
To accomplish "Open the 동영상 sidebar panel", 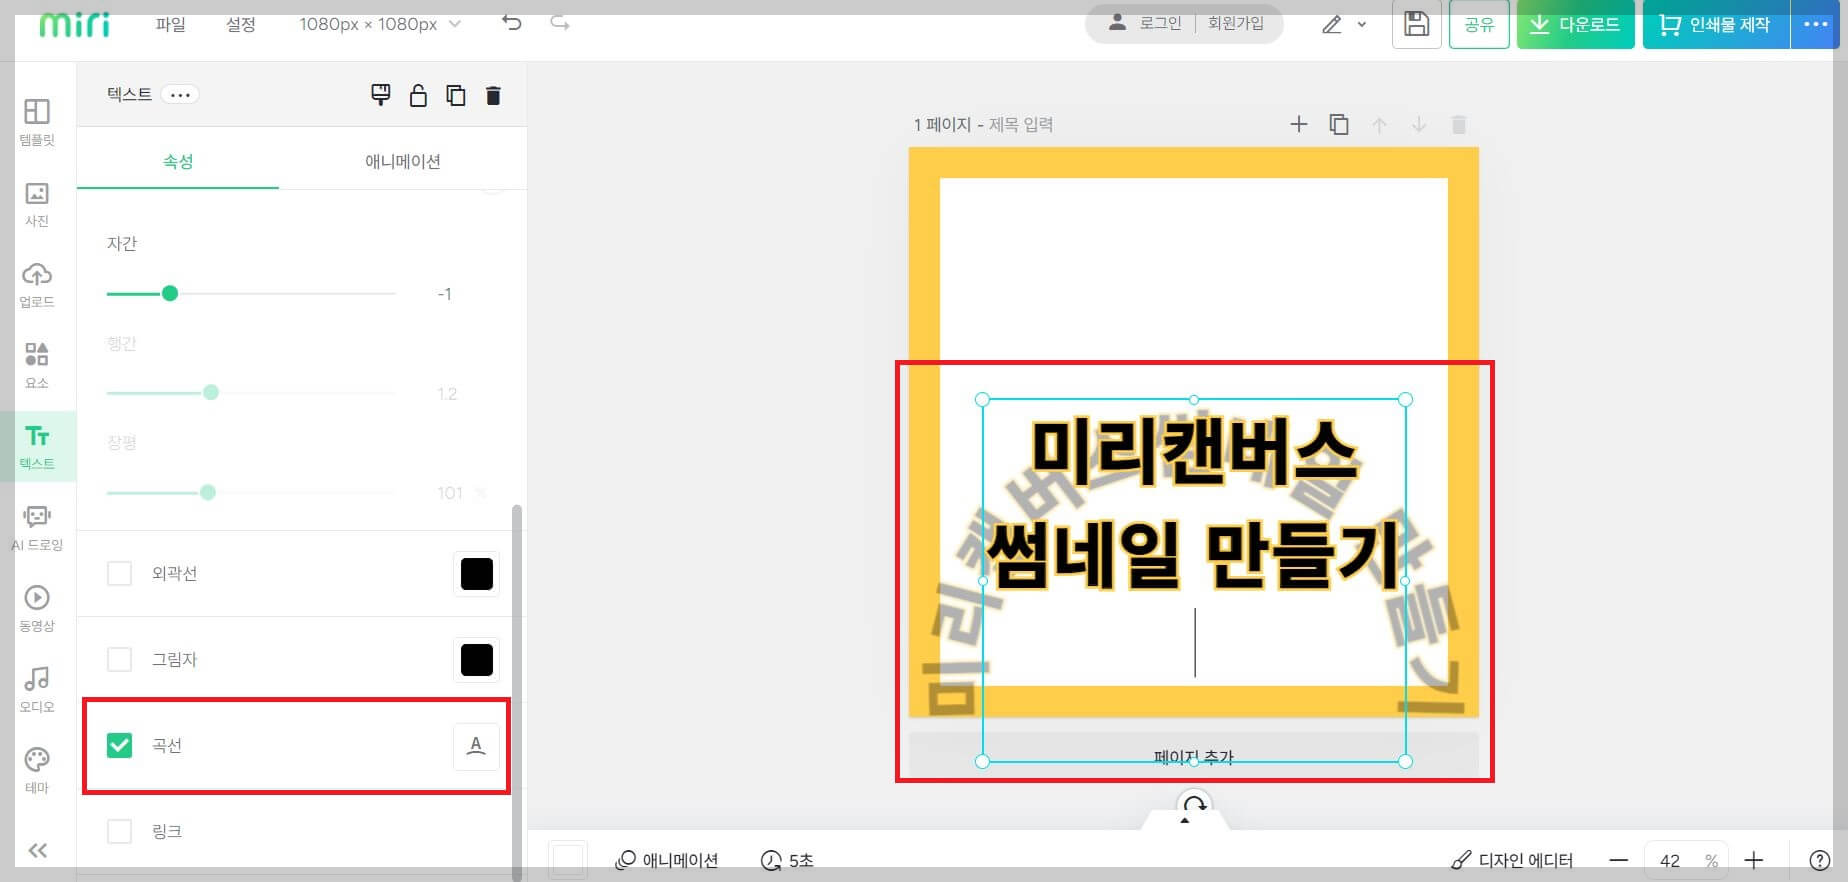I will click(37, 608).
